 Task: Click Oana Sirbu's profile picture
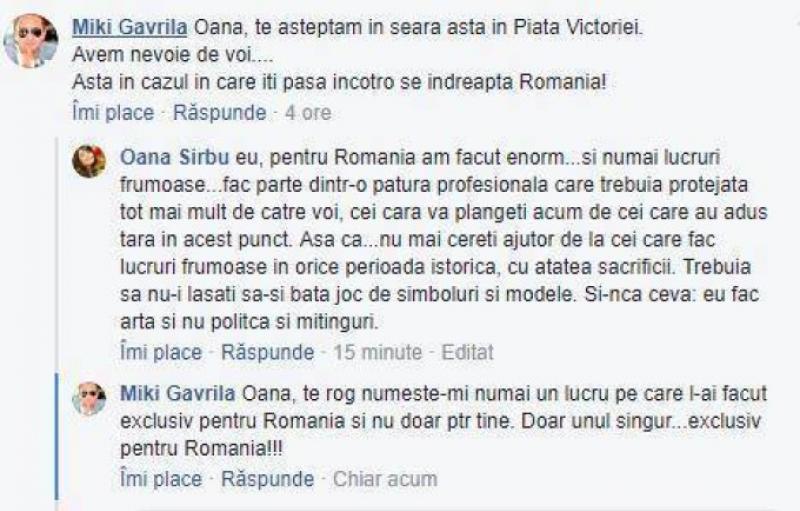89,161
